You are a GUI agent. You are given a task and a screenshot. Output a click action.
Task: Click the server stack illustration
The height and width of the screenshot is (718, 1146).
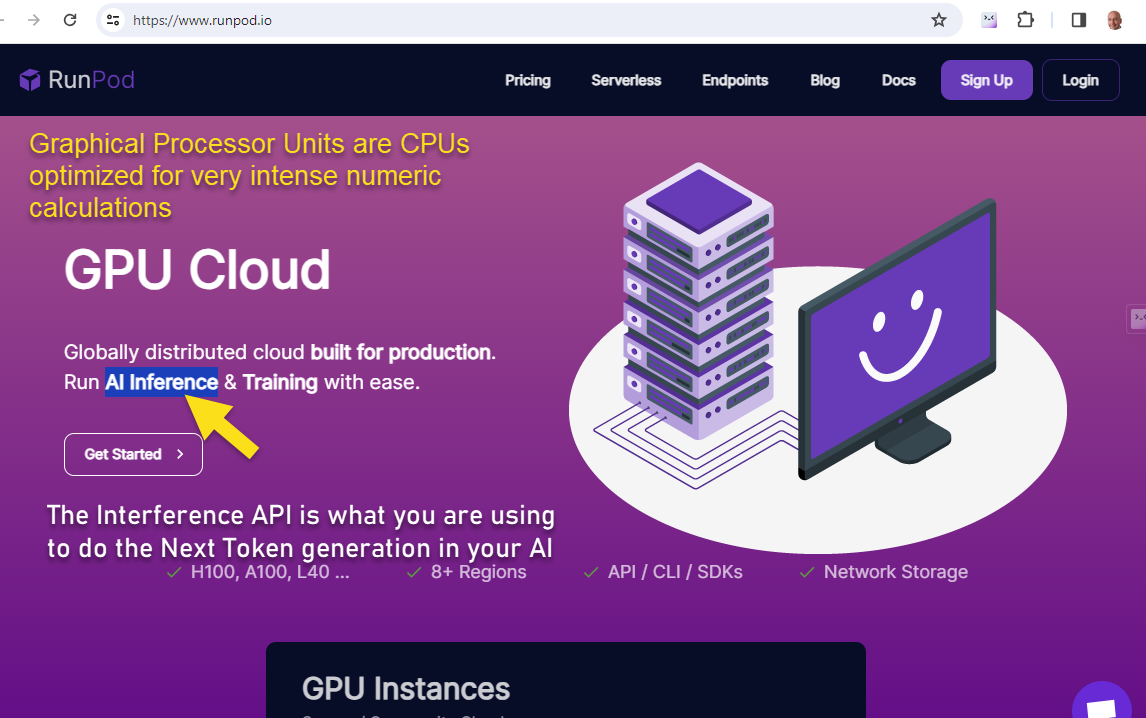(698, 301)
